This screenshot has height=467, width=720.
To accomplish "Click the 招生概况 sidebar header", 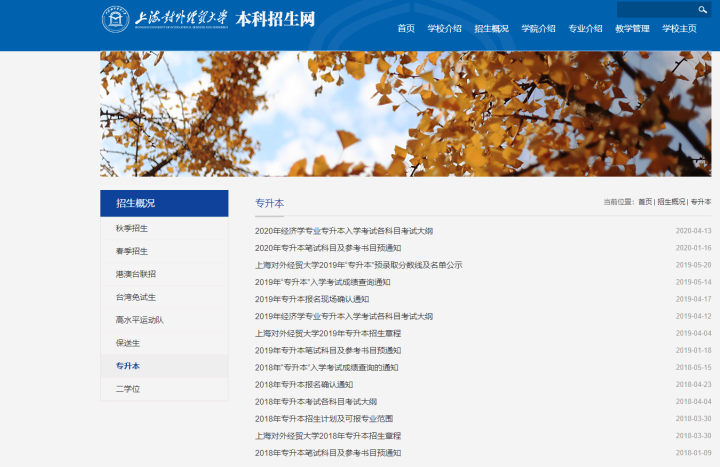I will pyautogui.click(x=164, y=203).
